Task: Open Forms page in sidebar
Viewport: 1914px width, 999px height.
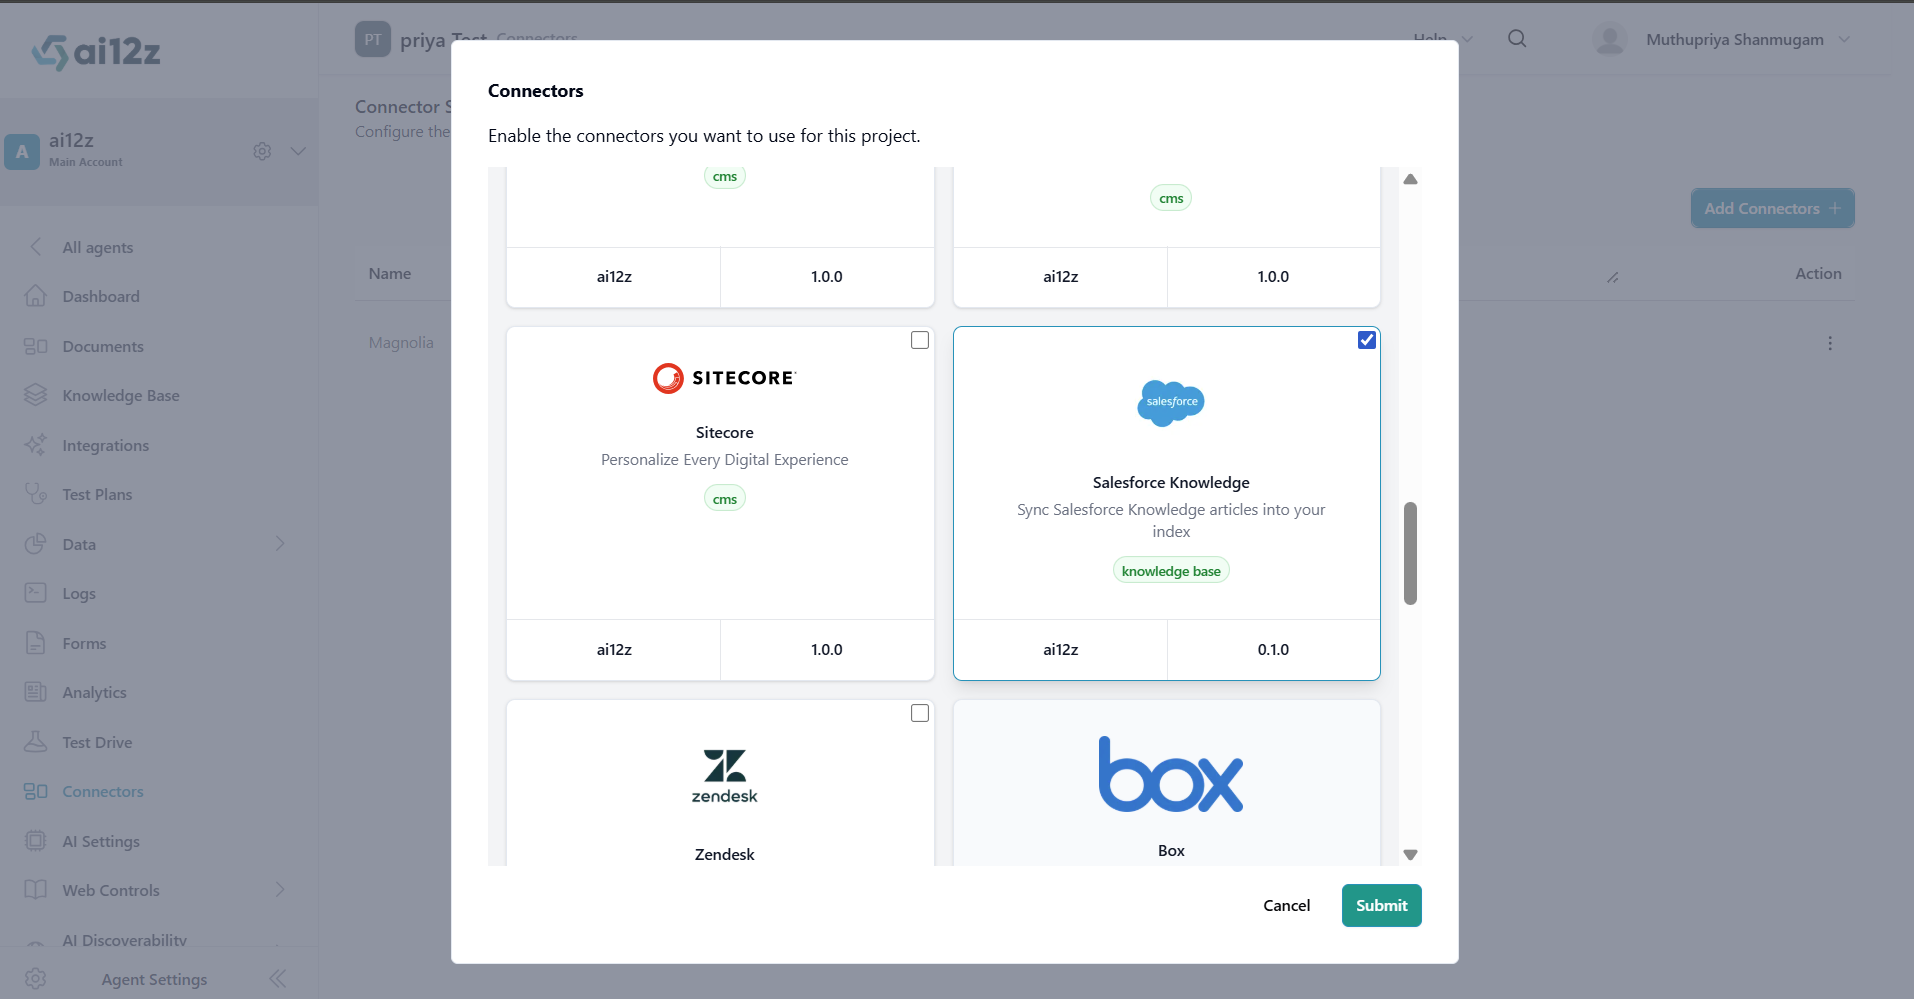Action: (x=84, y=643)
